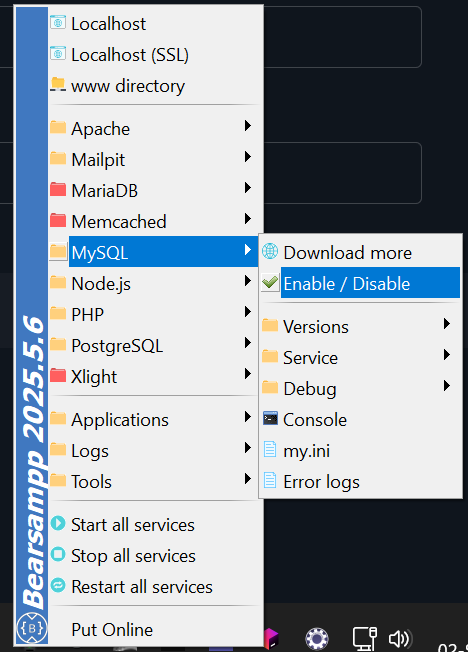Expand the Tools submenu arrow
Image resolution: width=468 pixels, height=652 pixels.
pos(248,479)
